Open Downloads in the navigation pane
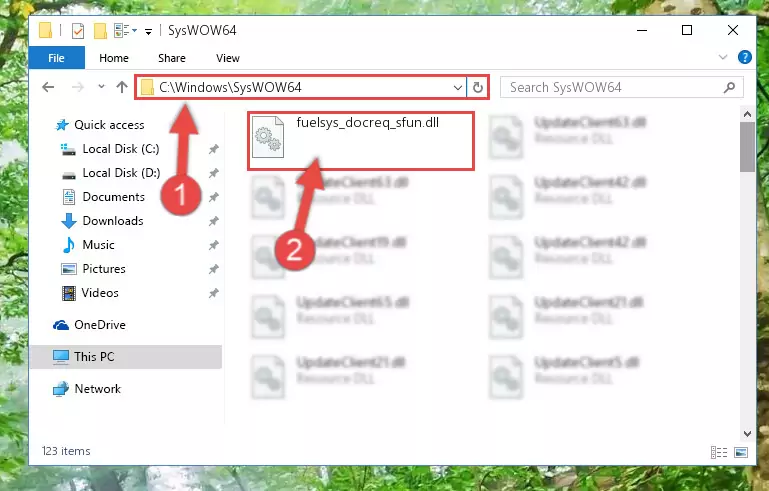The height and width of the screenshot is (491, 769). pos(113,221)
